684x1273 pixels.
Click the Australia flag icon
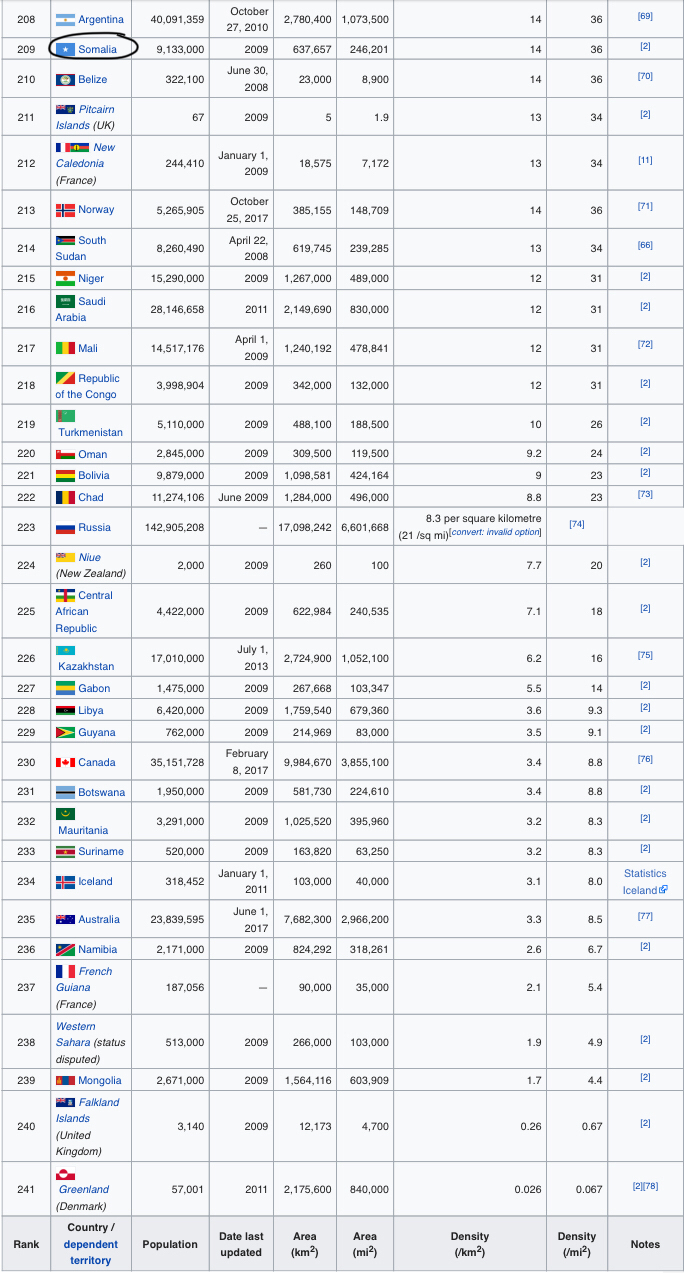pos(65,919)
